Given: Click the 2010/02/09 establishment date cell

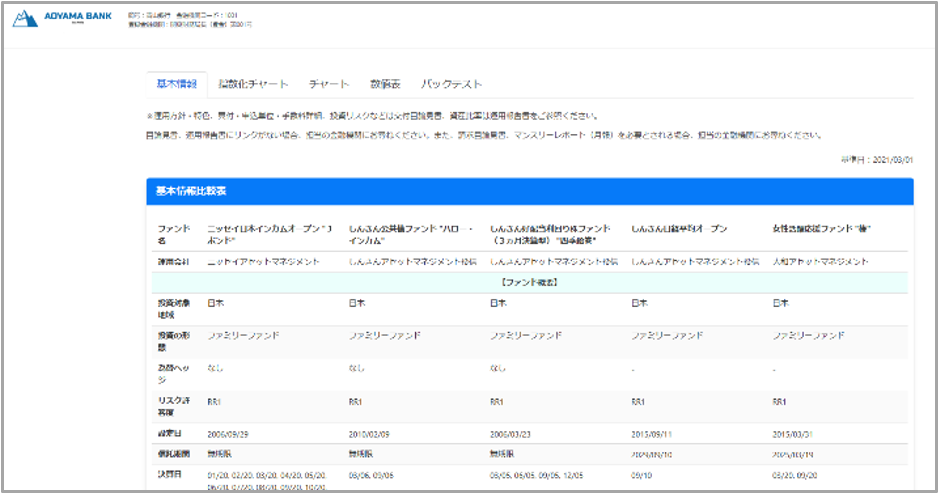Looking at the screenshot, I should (369, 434).
